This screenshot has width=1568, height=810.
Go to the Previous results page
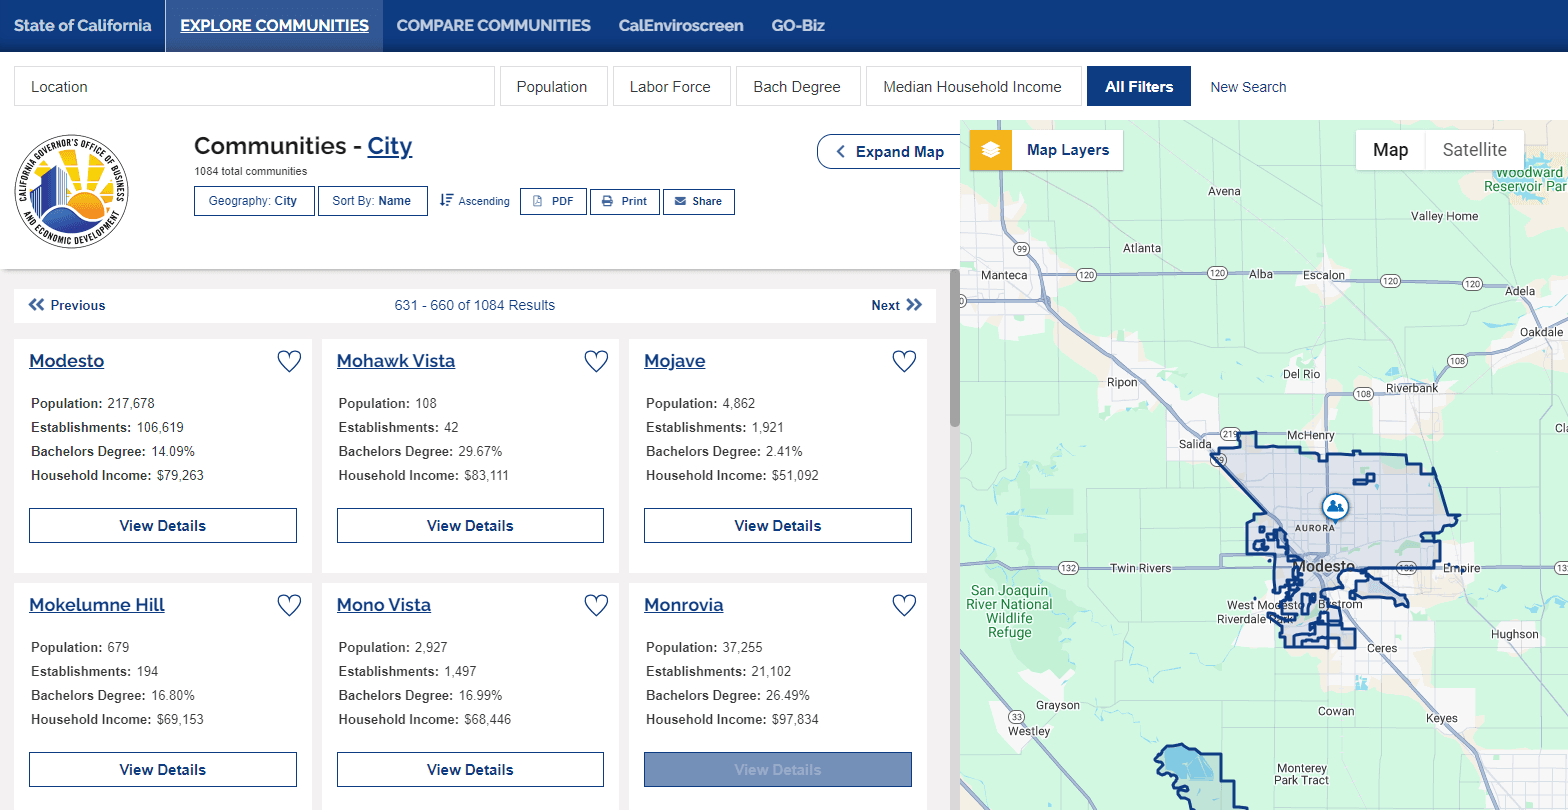pyautogui.click(x=67, y=305)
